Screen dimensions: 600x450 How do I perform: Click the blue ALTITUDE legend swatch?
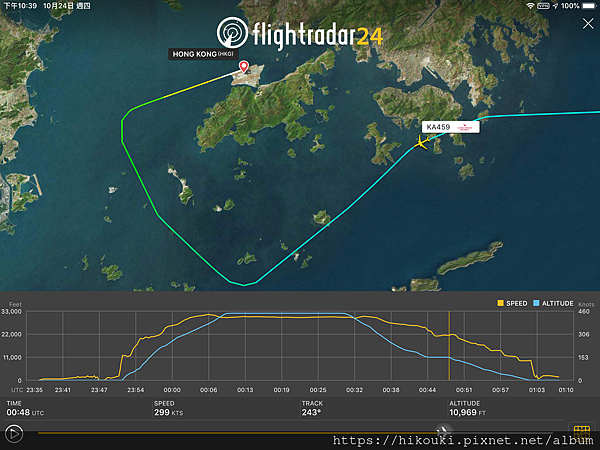click(536, 303)
